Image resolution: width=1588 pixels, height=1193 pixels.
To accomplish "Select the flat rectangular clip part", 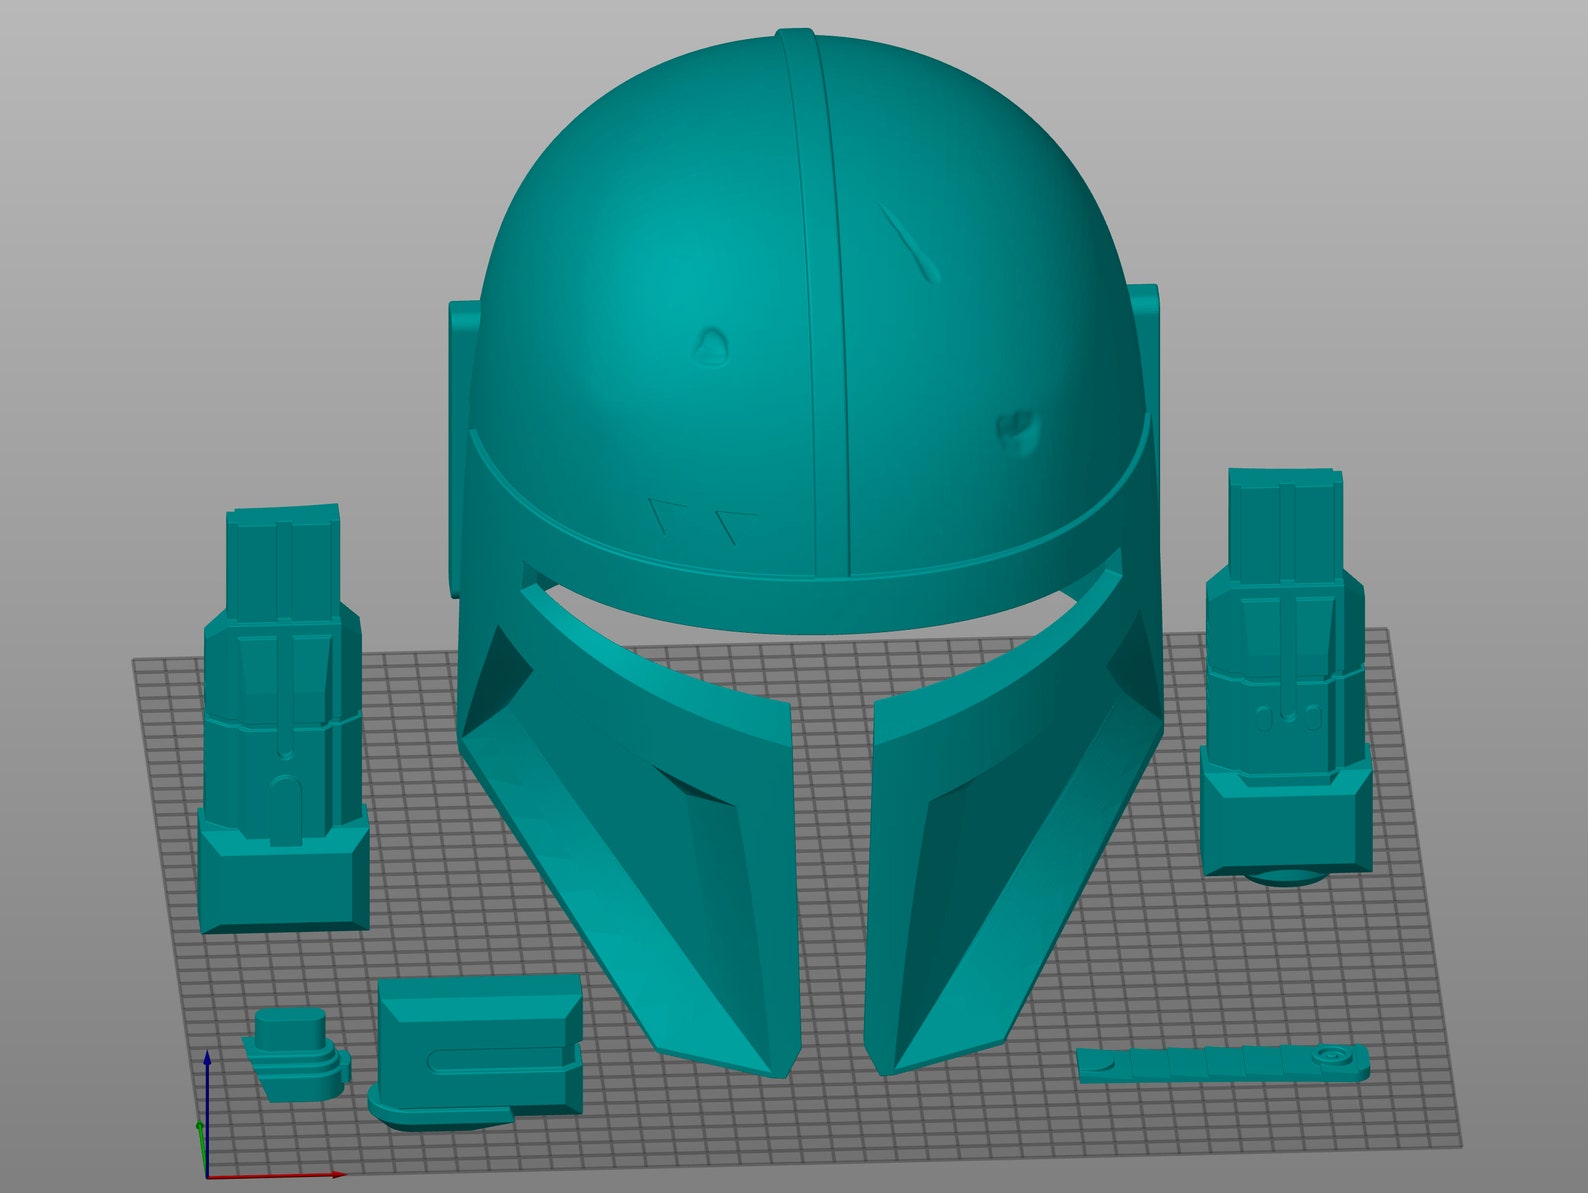I will pos(476,1051).
